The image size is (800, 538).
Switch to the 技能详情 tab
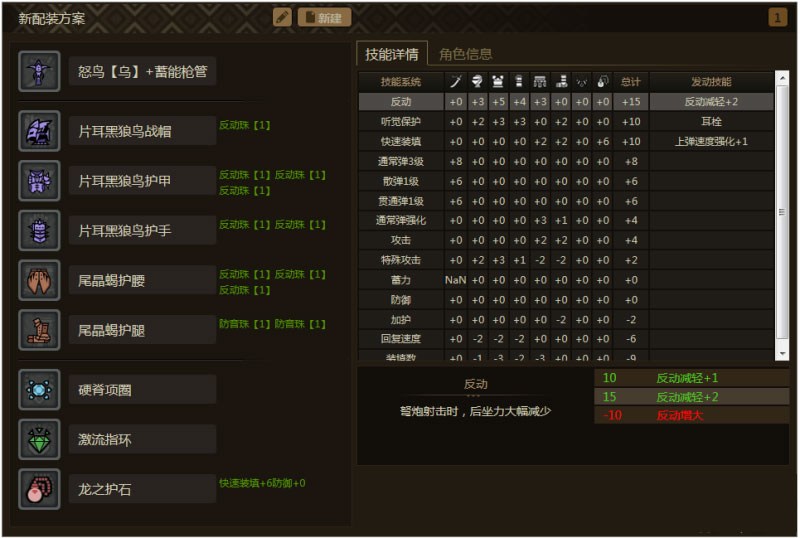tap(392, 54)
